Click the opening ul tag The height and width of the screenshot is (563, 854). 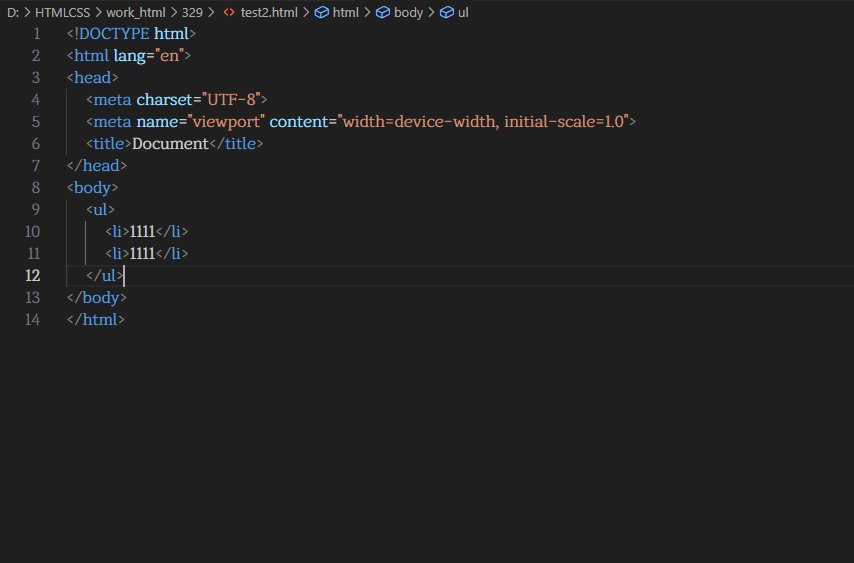101,210
